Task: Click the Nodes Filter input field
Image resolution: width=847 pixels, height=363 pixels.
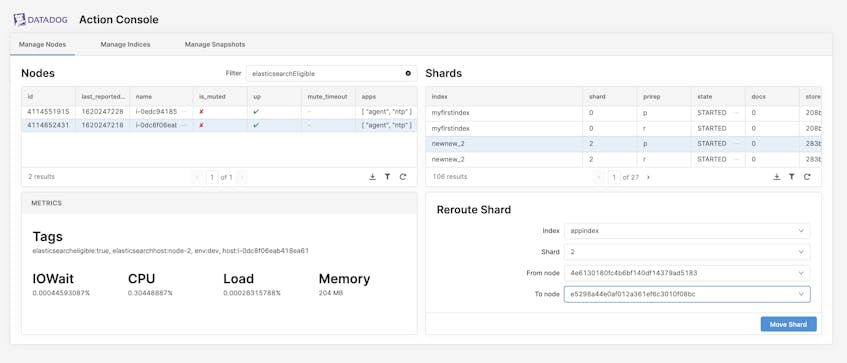Action: tap(331, 73)
